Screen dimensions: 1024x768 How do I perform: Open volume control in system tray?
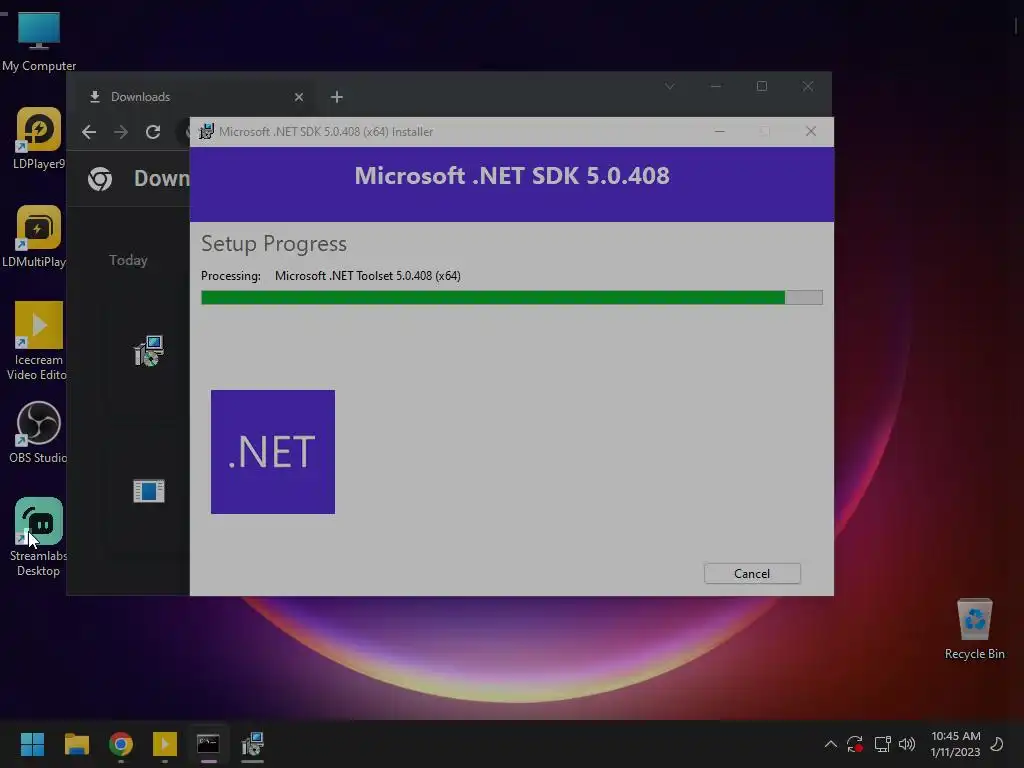tap(907, 744)
